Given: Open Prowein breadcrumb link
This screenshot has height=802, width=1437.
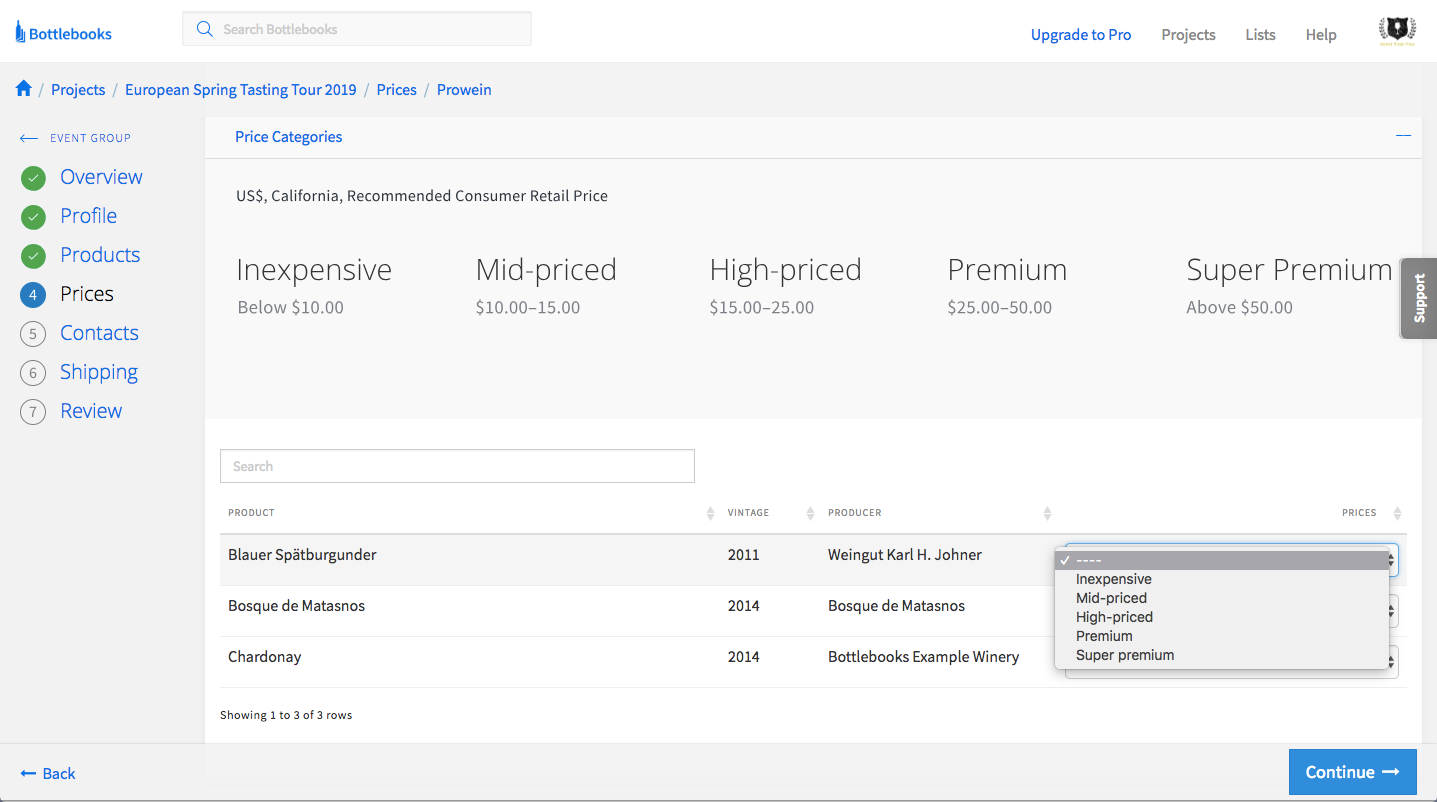Looking at the screenshot, I should tap(464, 89).
